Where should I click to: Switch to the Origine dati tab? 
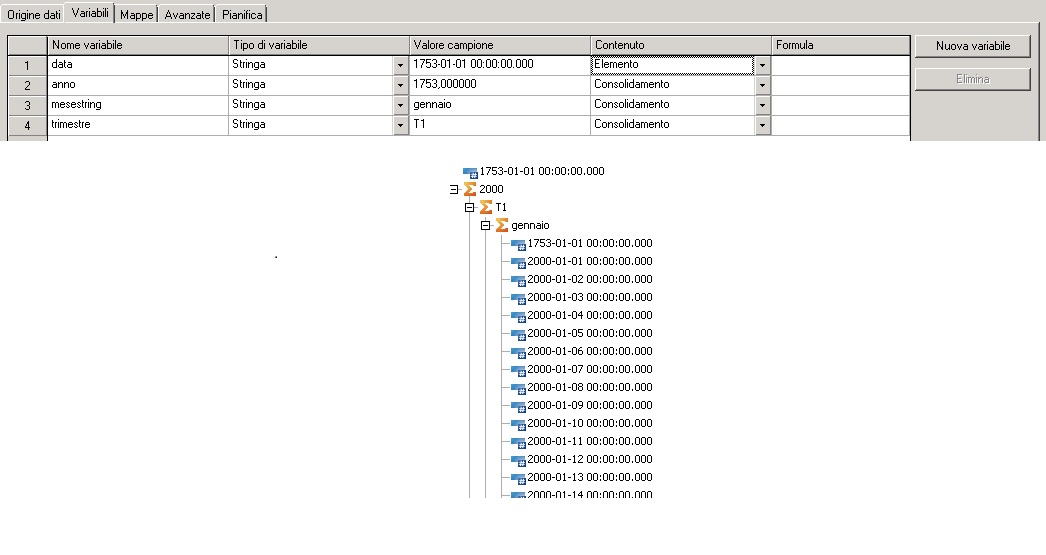(x=34, y=15)
